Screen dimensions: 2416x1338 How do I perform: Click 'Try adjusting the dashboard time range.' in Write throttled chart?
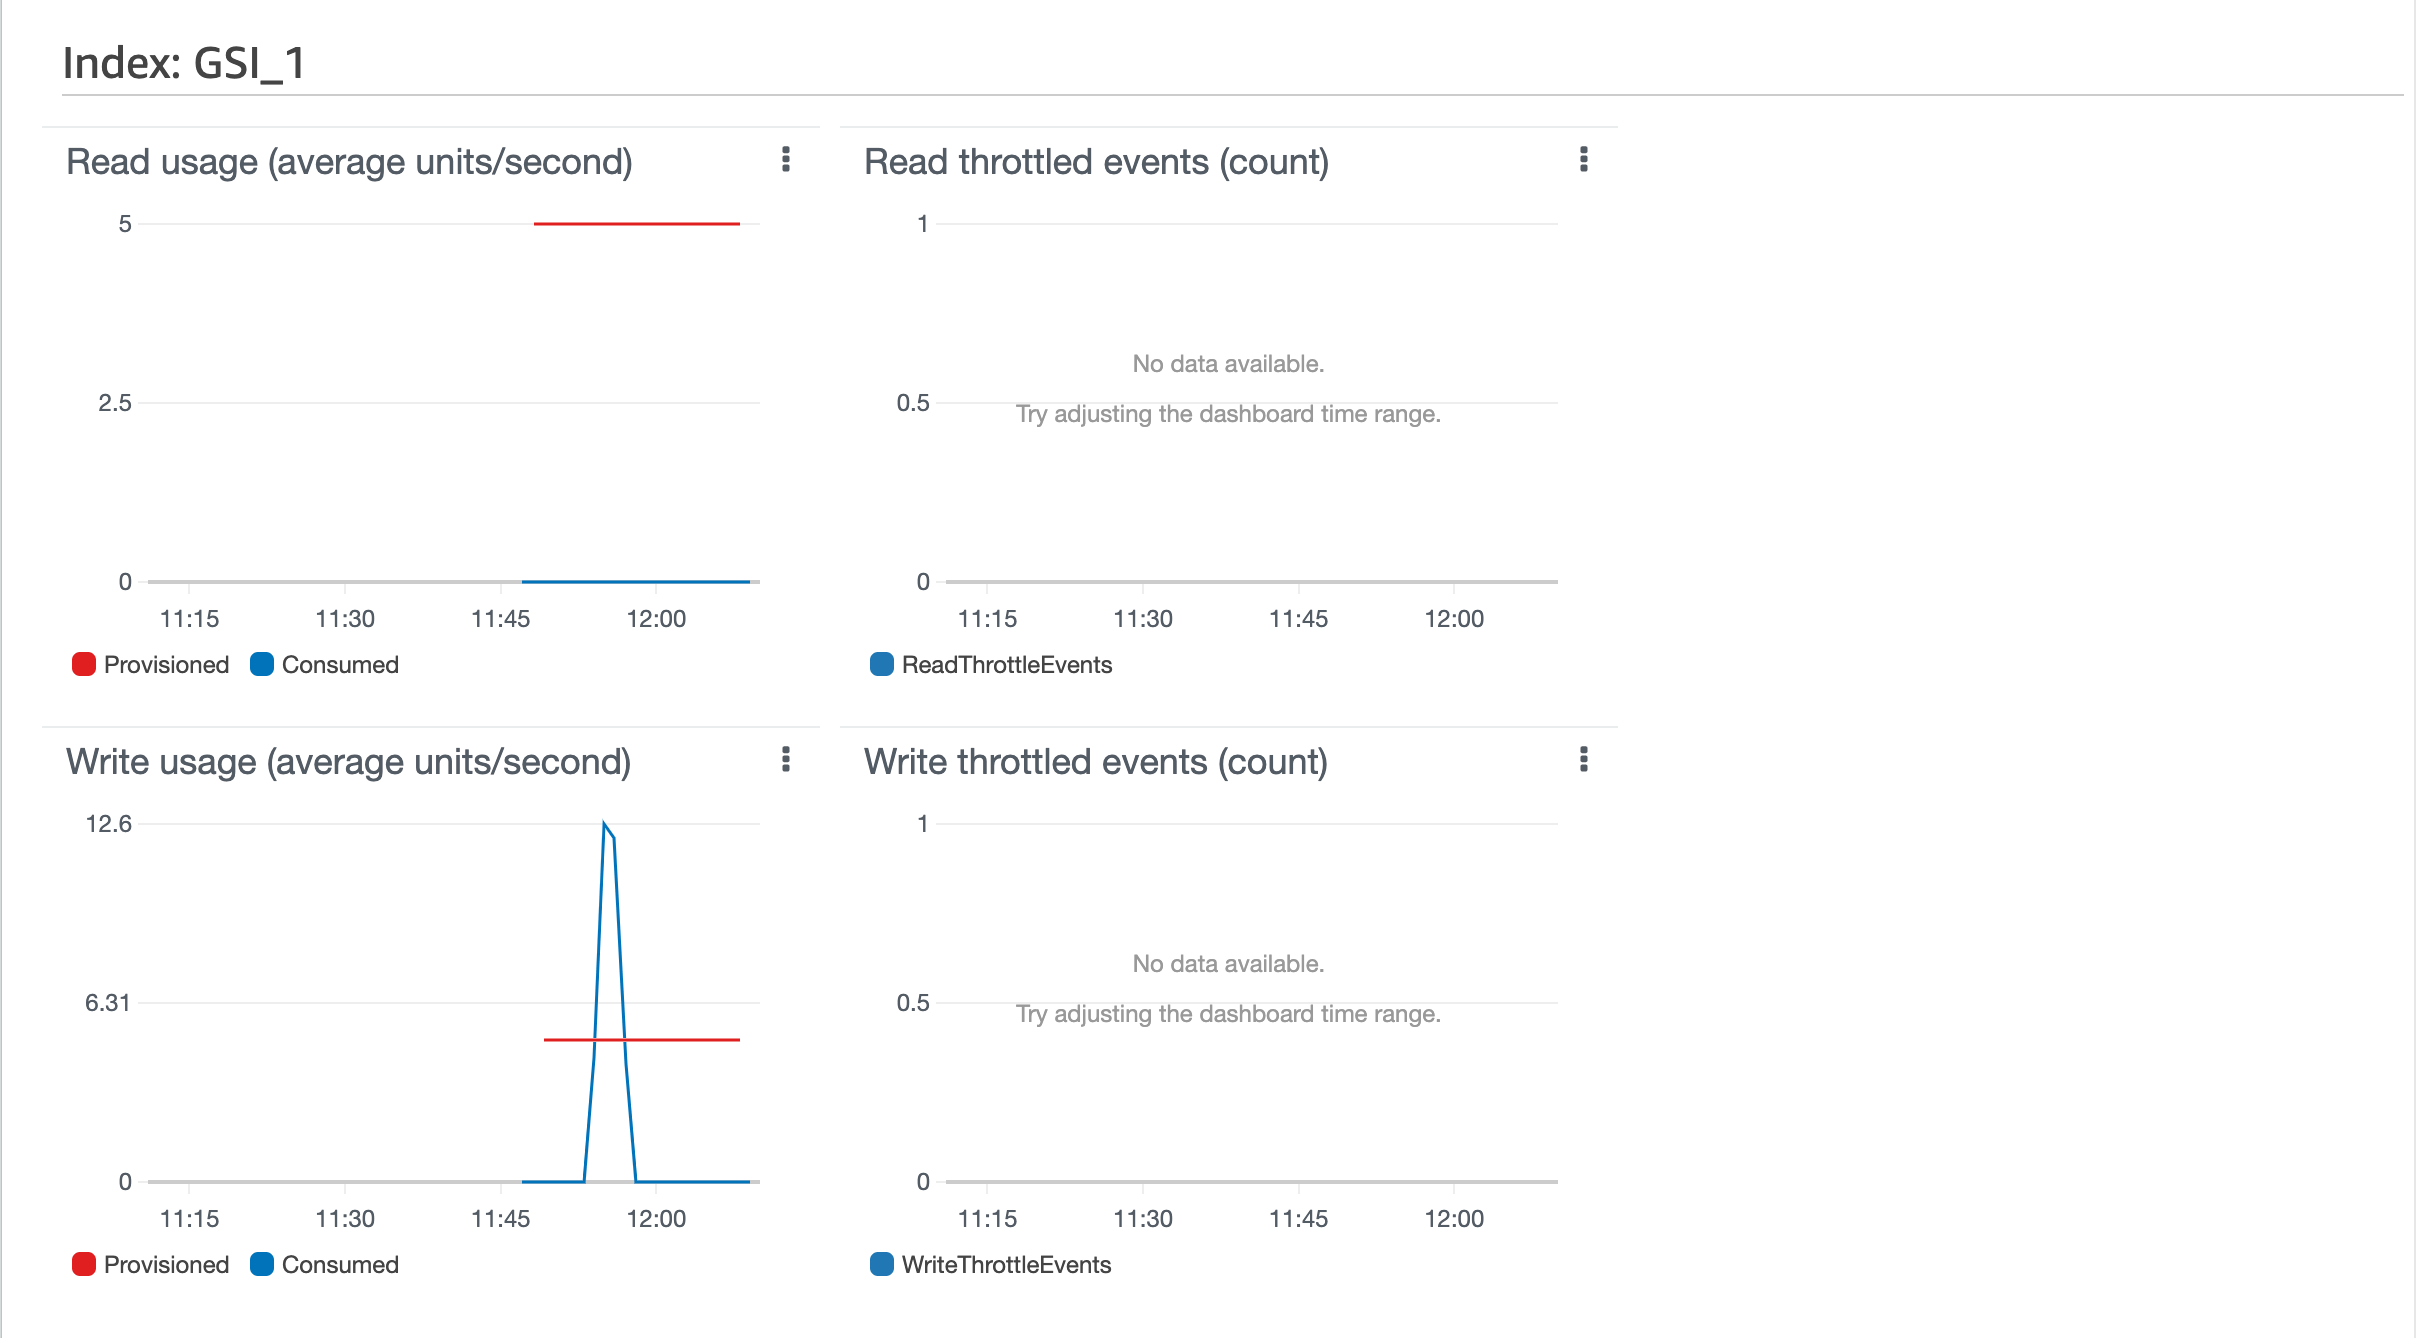pos(1228,1014)
